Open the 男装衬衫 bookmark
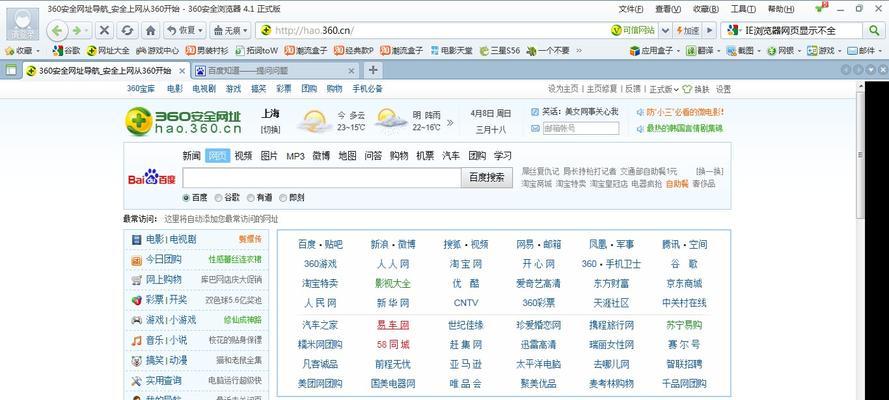 coord(207,50)
